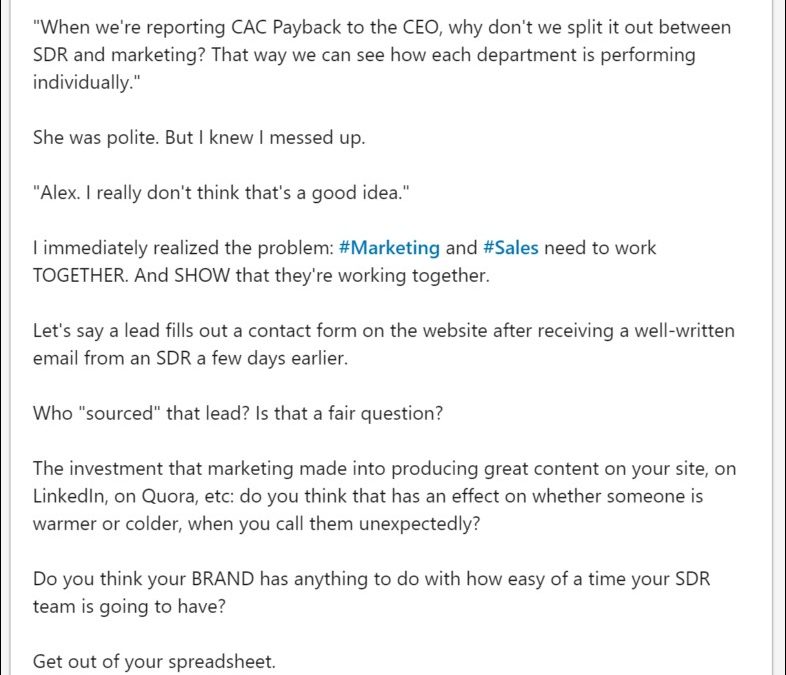Click the word "unexpectedly" in the post

click(424, 523)
